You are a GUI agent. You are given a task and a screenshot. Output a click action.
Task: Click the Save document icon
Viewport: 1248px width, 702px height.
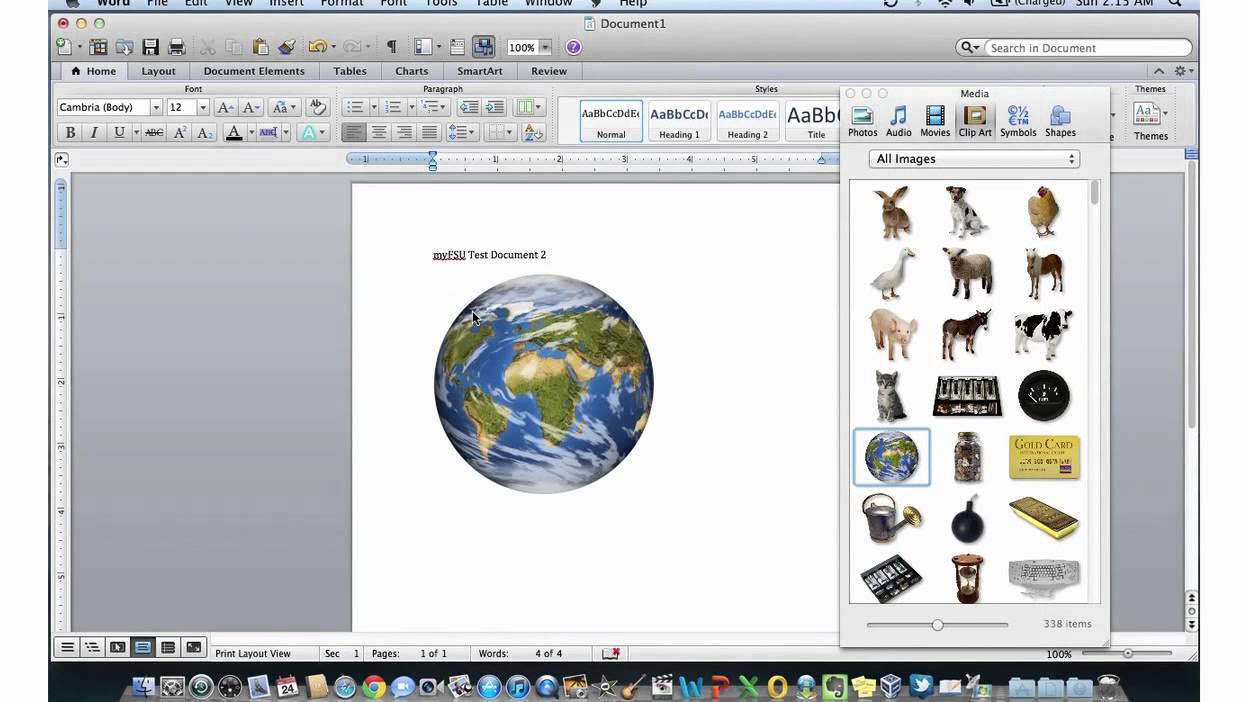click(x=151, y=47)
